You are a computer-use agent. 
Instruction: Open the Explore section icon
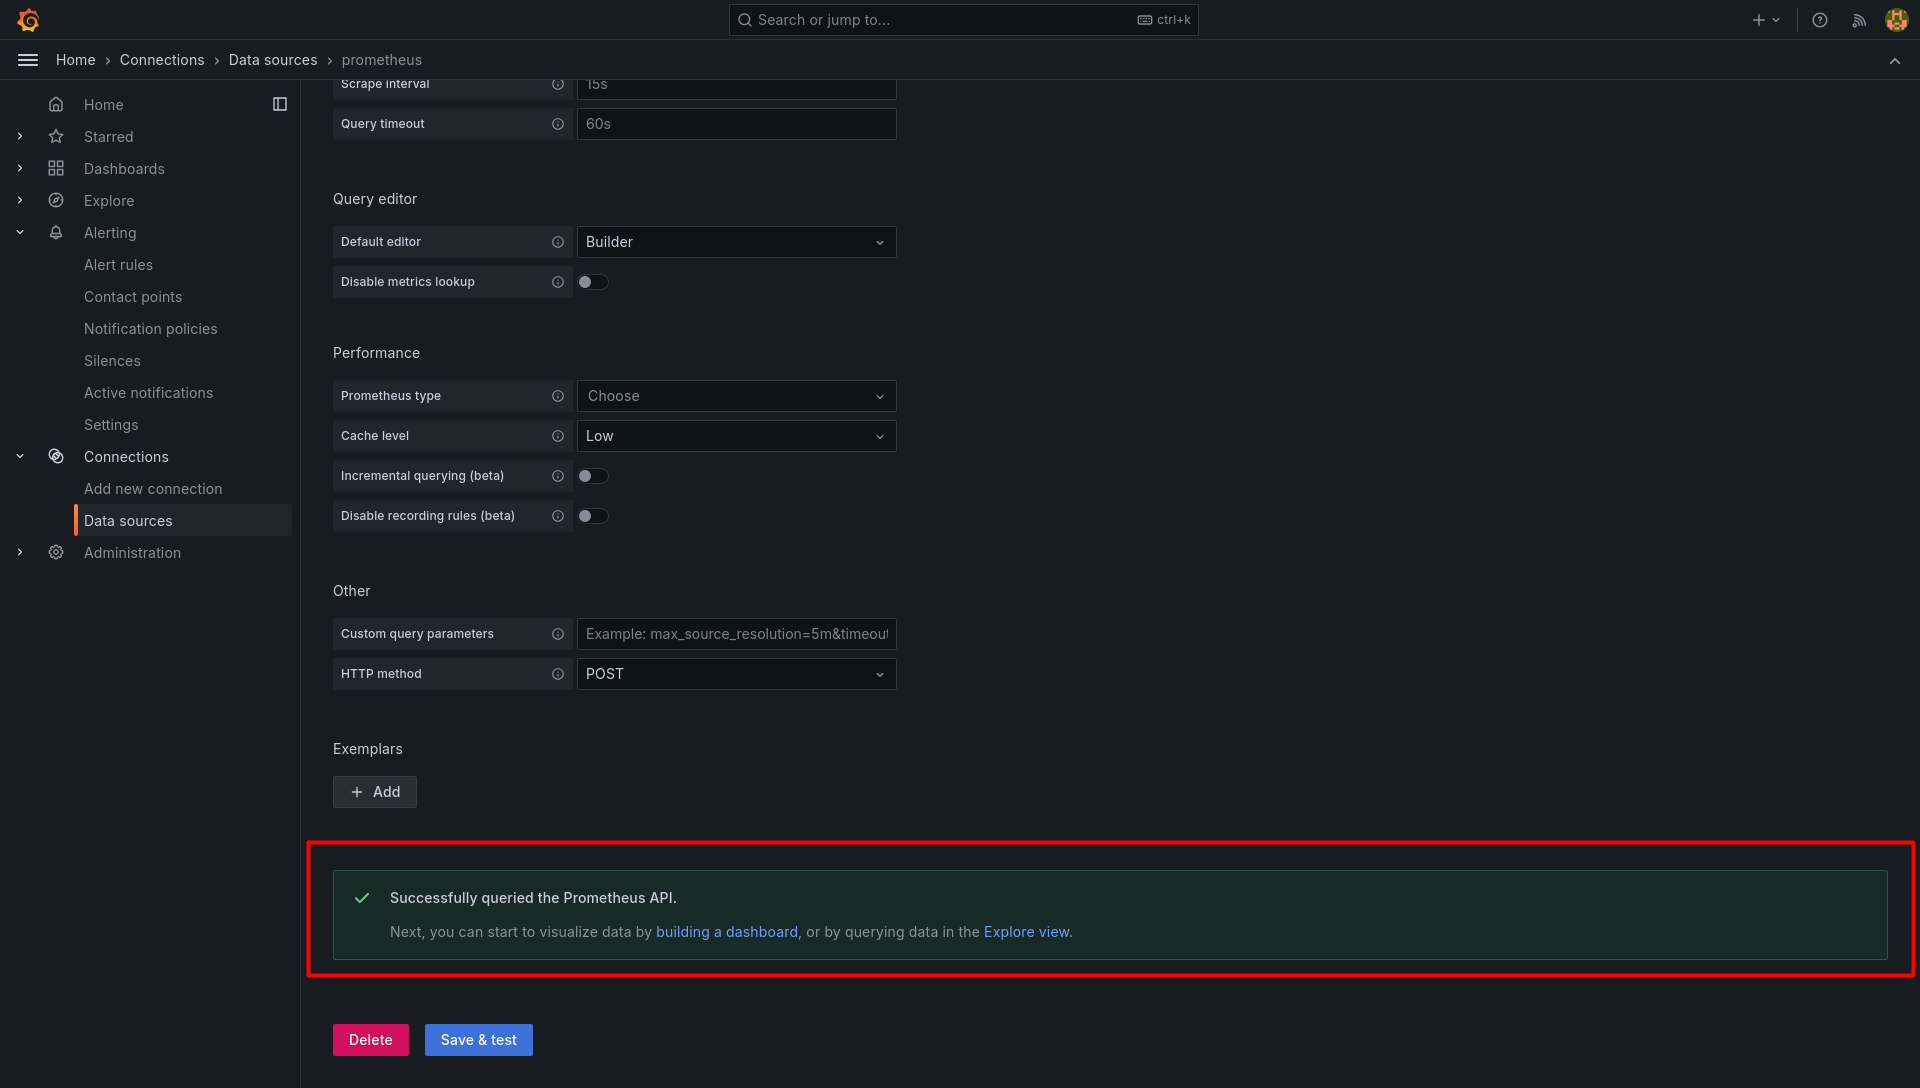(x=57, y=200)
